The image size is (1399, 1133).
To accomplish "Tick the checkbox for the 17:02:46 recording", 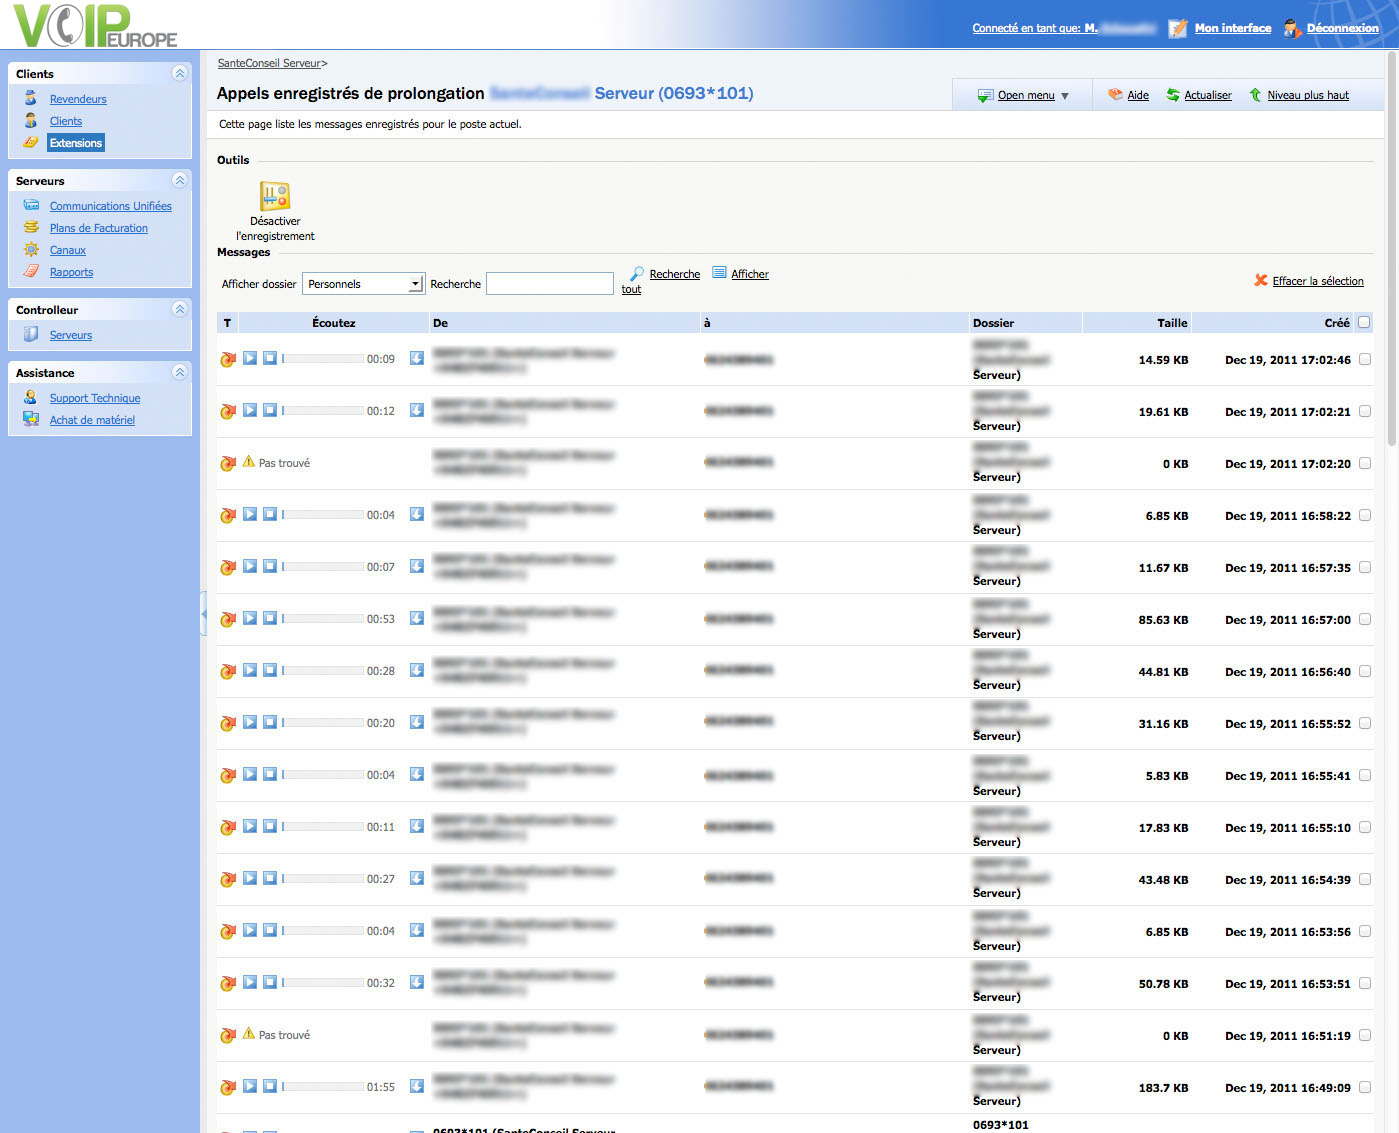I will coord(1365,359).
